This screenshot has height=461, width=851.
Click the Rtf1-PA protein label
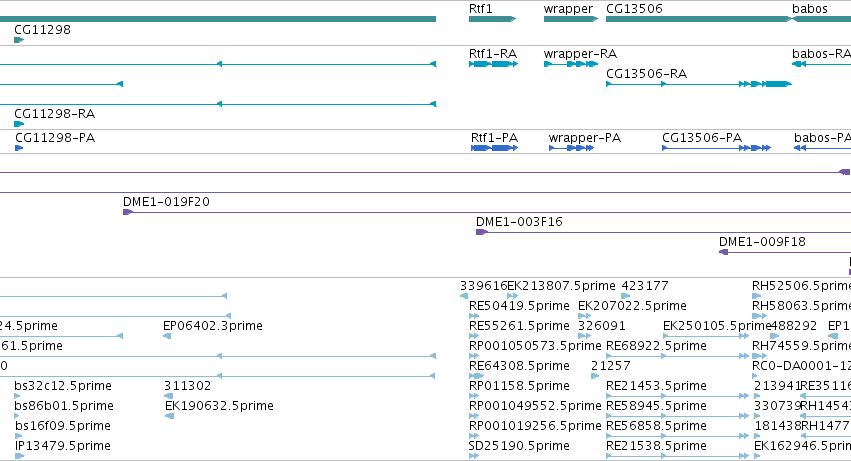tap(494, 137)
